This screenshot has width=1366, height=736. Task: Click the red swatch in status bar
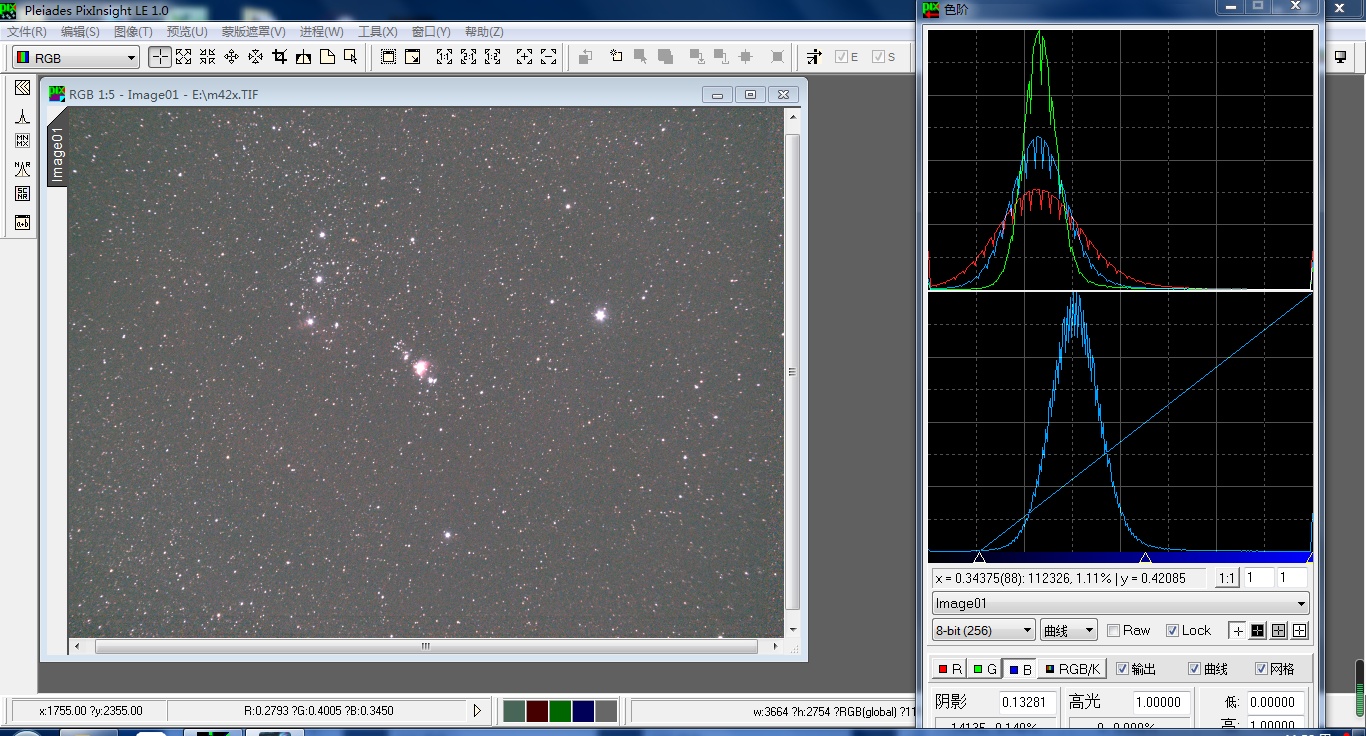537,711
